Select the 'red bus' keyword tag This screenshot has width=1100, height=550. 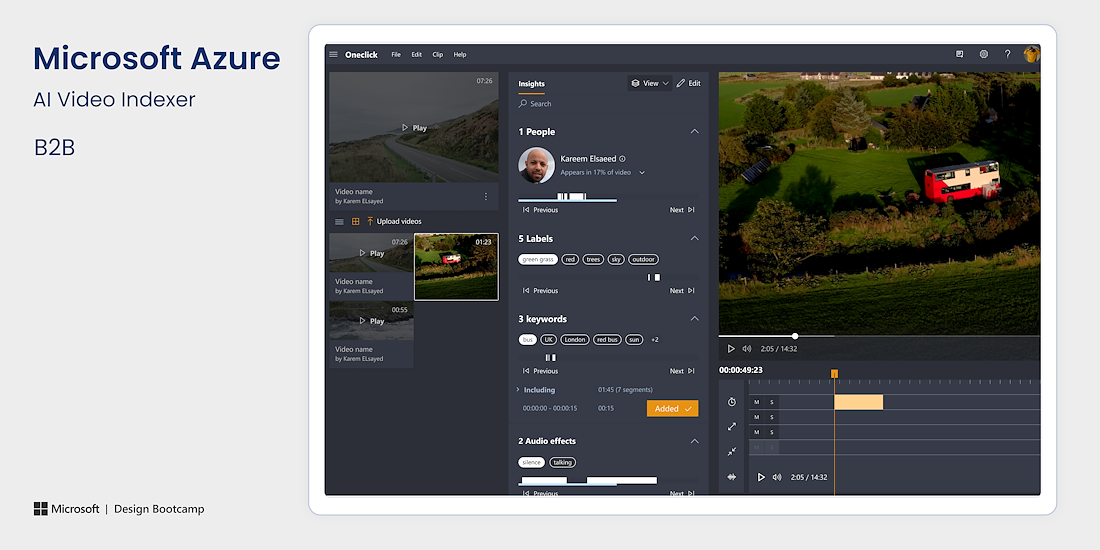click(607, 340)
